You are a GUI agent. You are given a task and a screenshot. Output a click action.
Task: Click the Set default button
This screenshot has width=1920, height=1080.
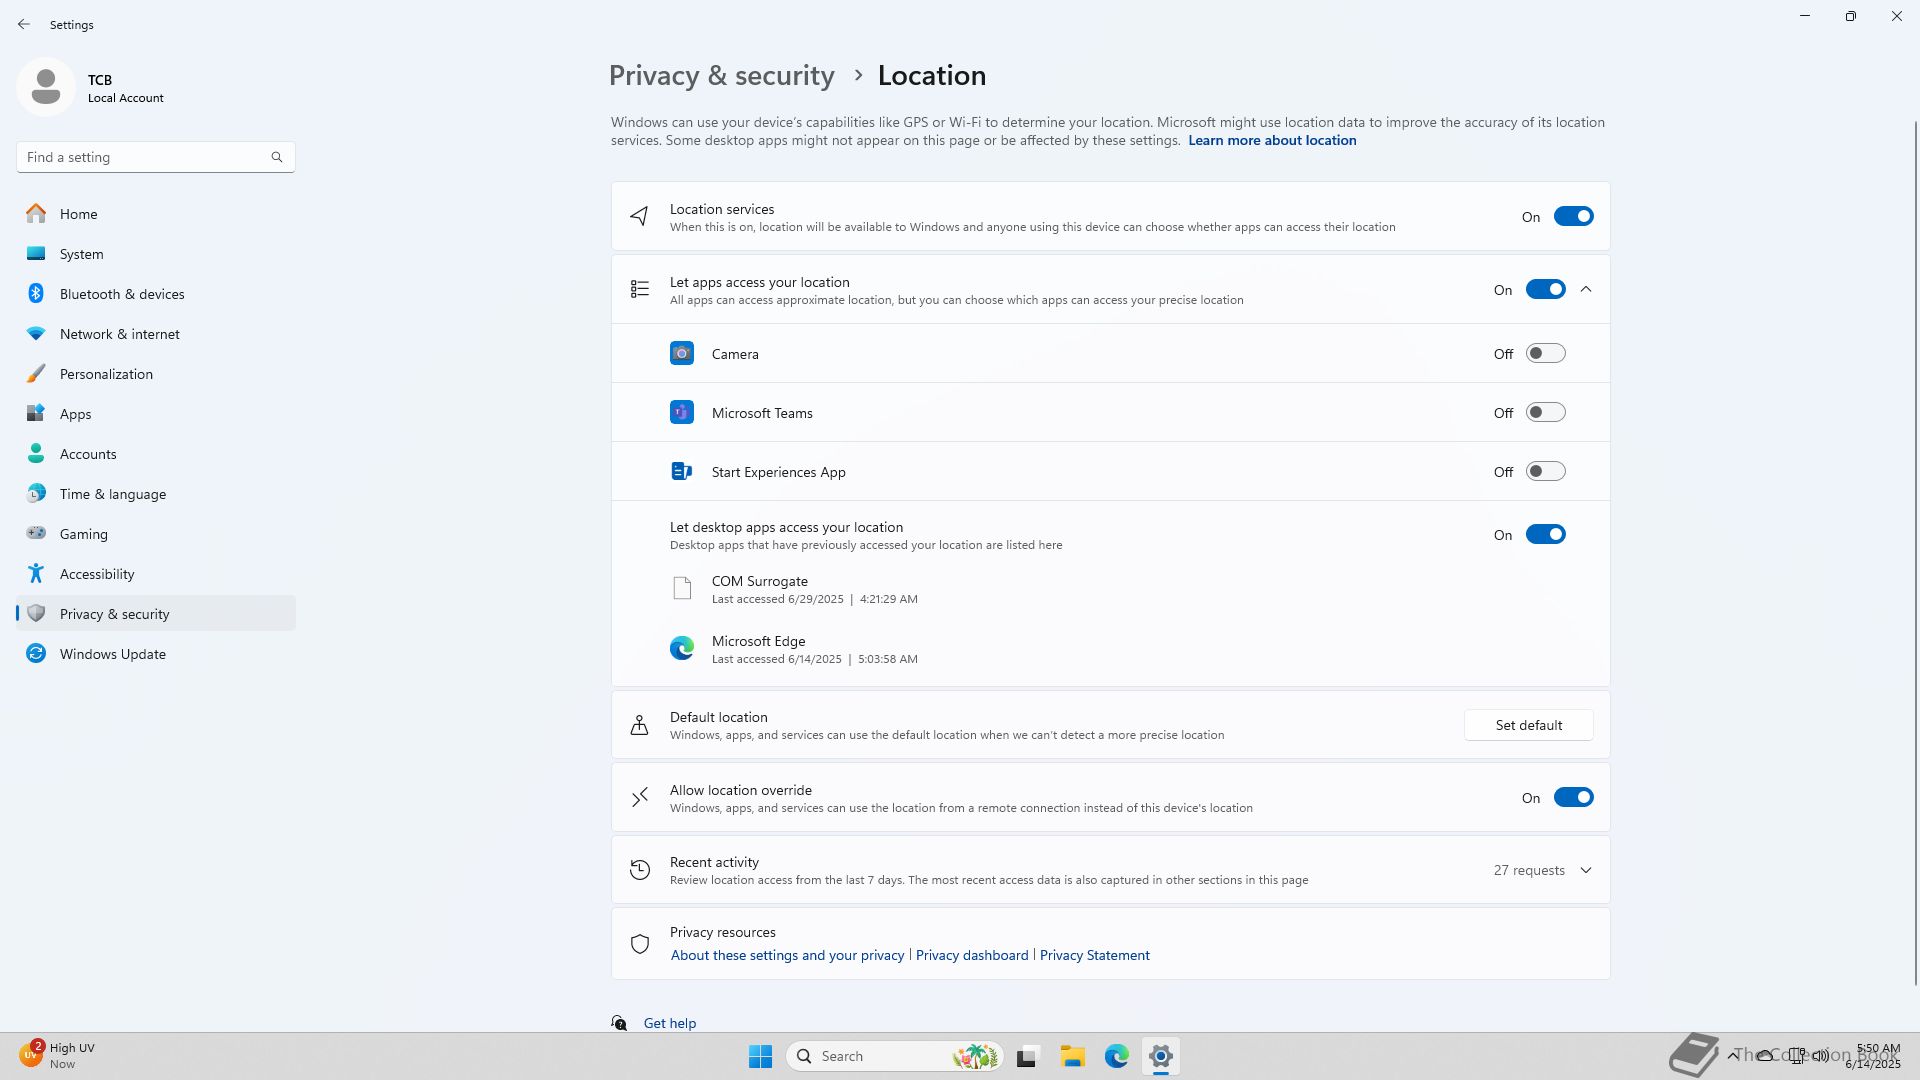pos(1528,725)
